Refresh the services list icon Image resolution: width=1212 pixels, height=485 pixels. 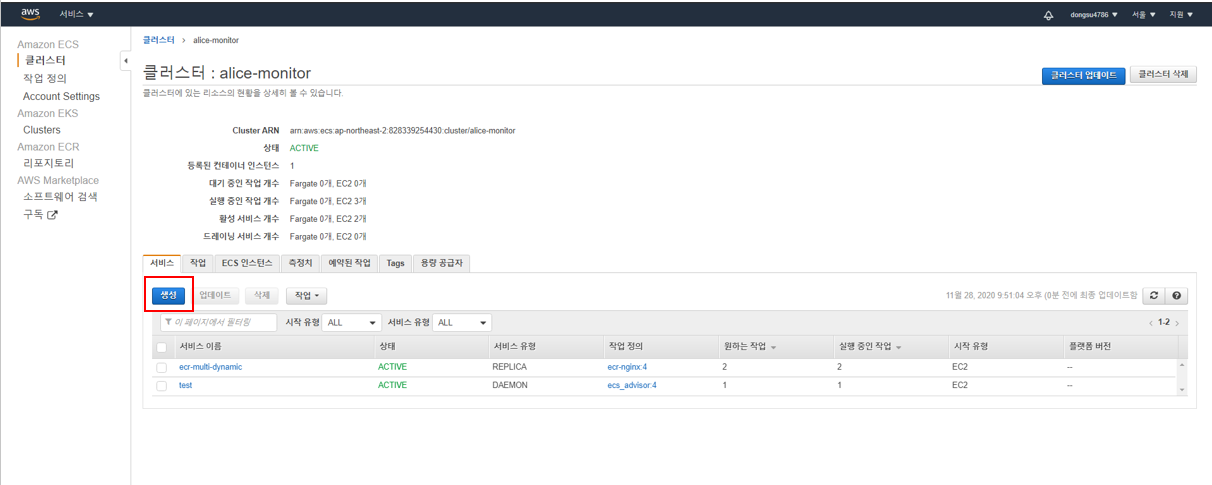pos(1154,296)
